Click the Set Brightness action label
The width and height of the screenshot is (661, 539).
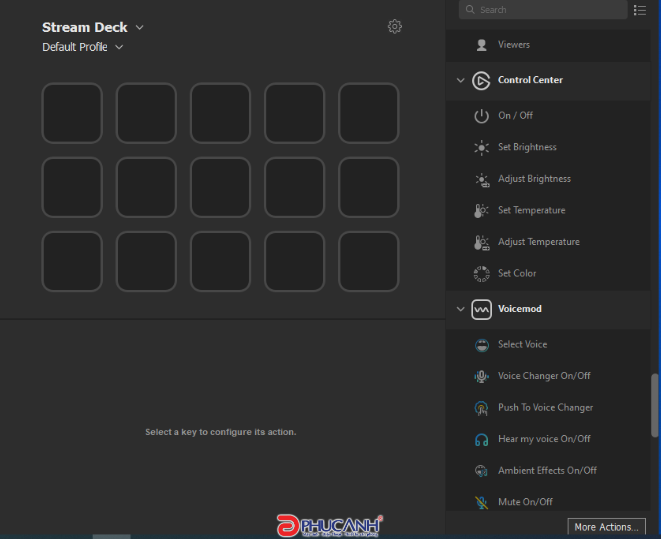pos(527,147)
